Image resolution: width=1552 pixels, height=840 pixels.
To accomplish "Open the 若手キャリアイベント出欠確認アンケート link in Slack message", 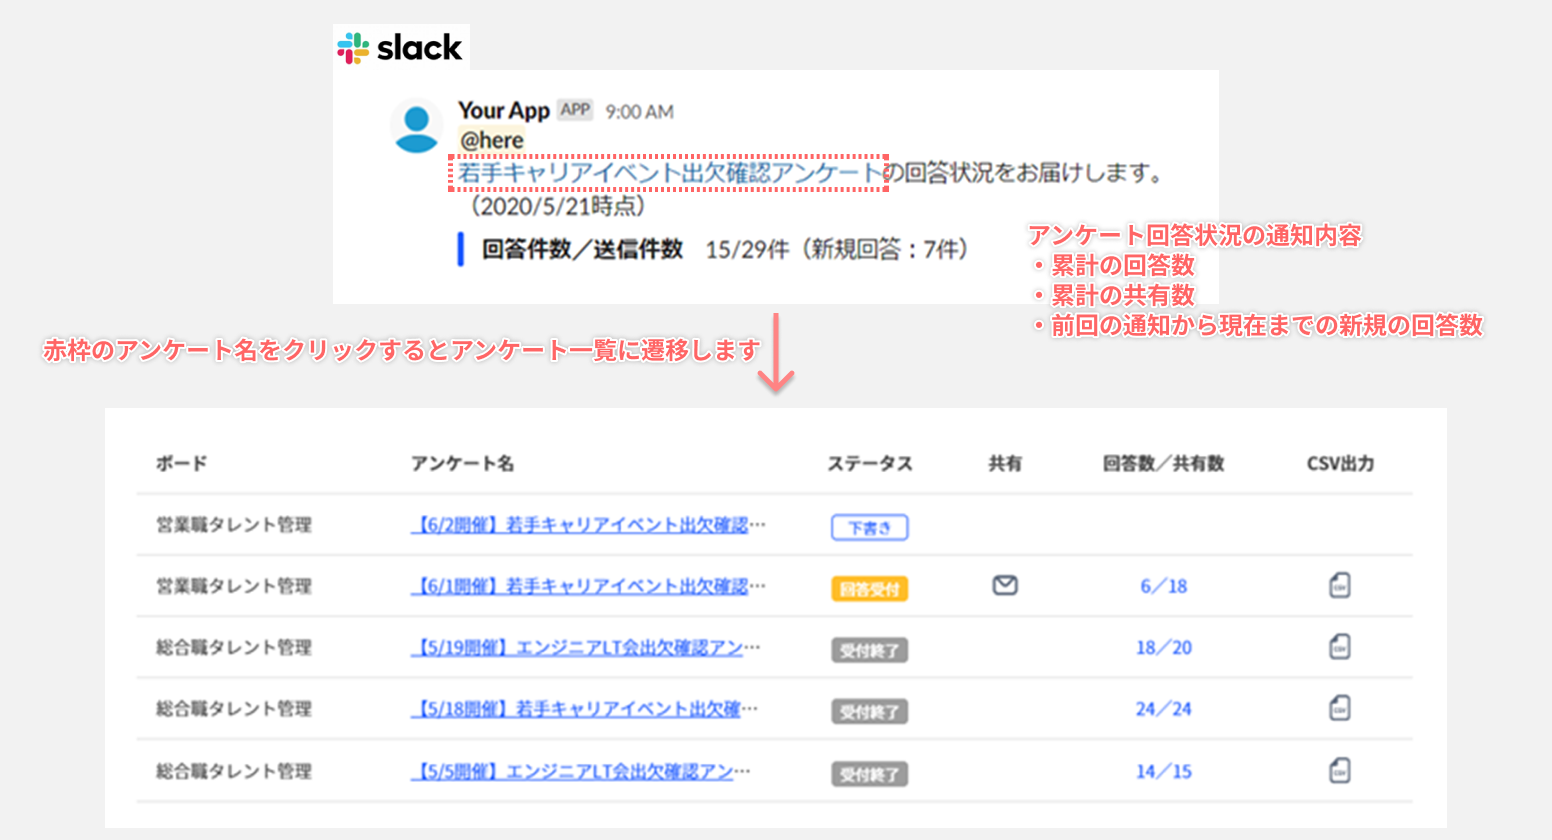I will click(669, 173).
